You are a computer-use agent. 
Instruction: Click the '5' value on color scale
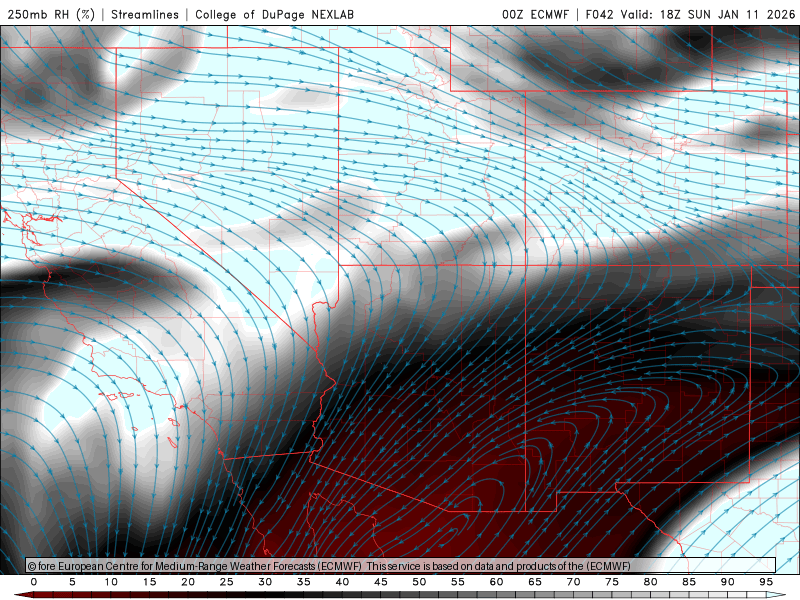(x=72, y=582)
